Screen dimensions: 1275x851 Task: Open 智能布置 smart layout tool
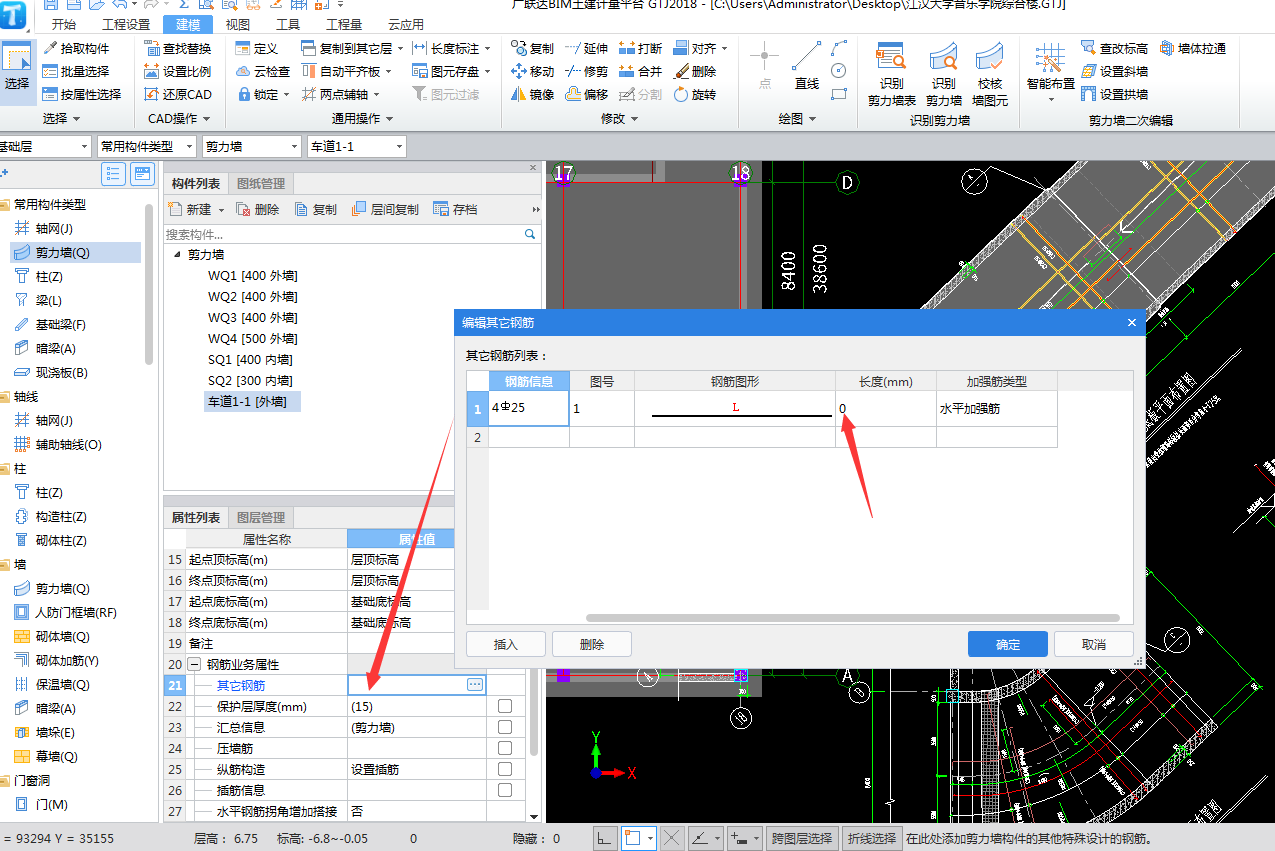(1051, 73)
